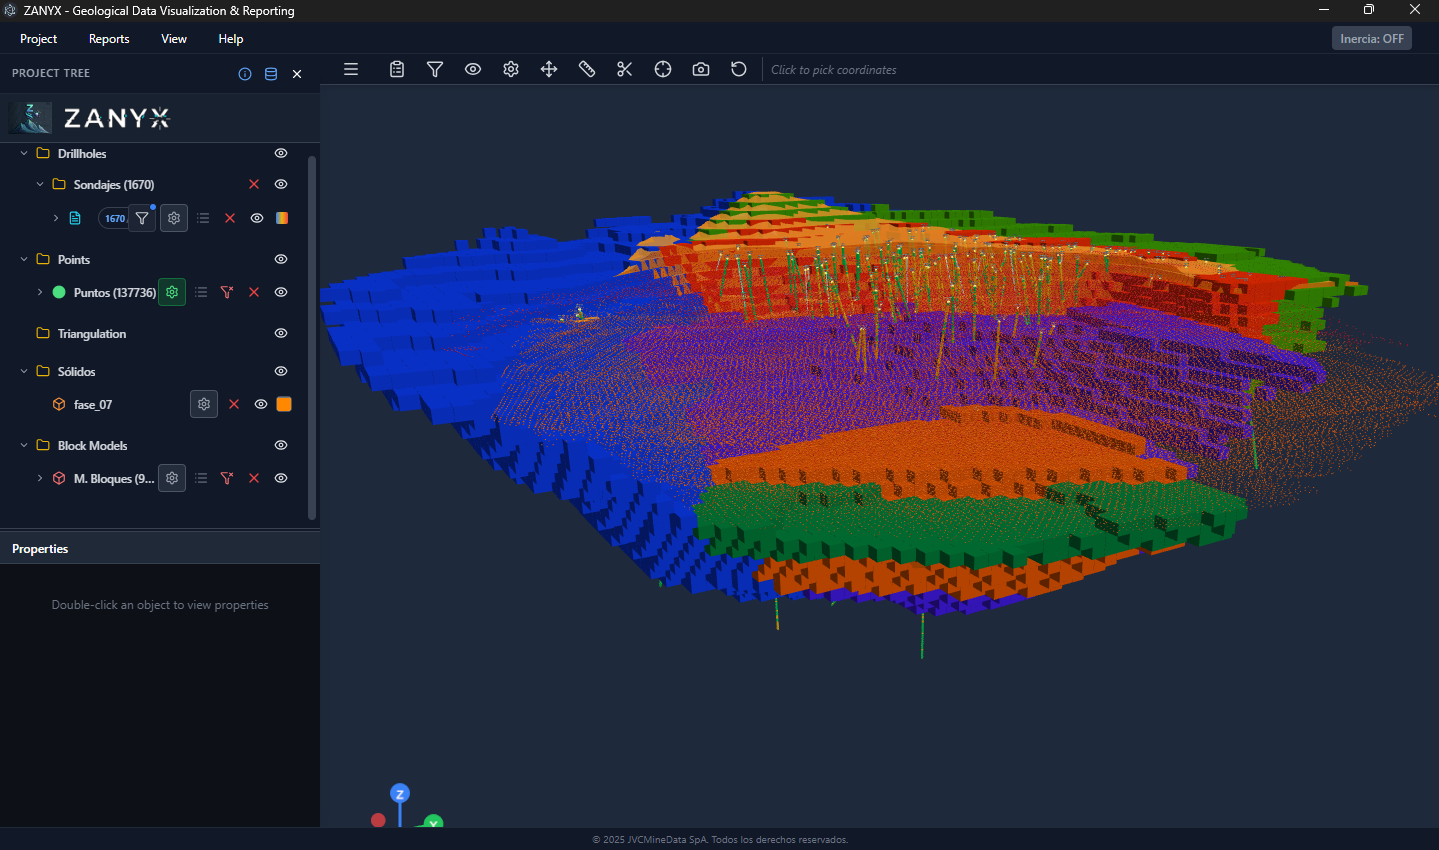Reset the view with the rotate-reset icon
Screen dimensions: 1439x850
[x=738, y=69]
